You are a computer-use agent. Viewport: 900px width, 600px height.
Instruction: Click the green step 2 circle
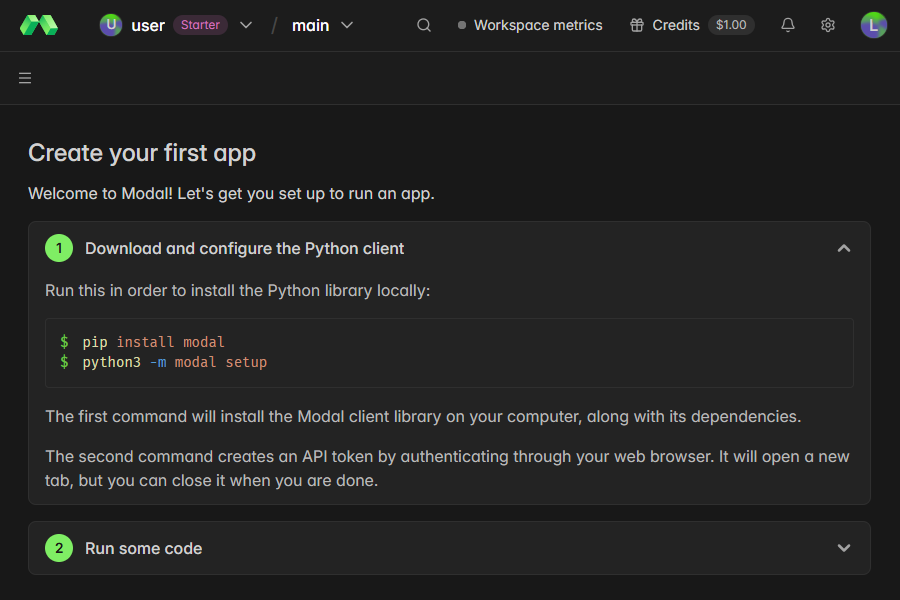59,548
